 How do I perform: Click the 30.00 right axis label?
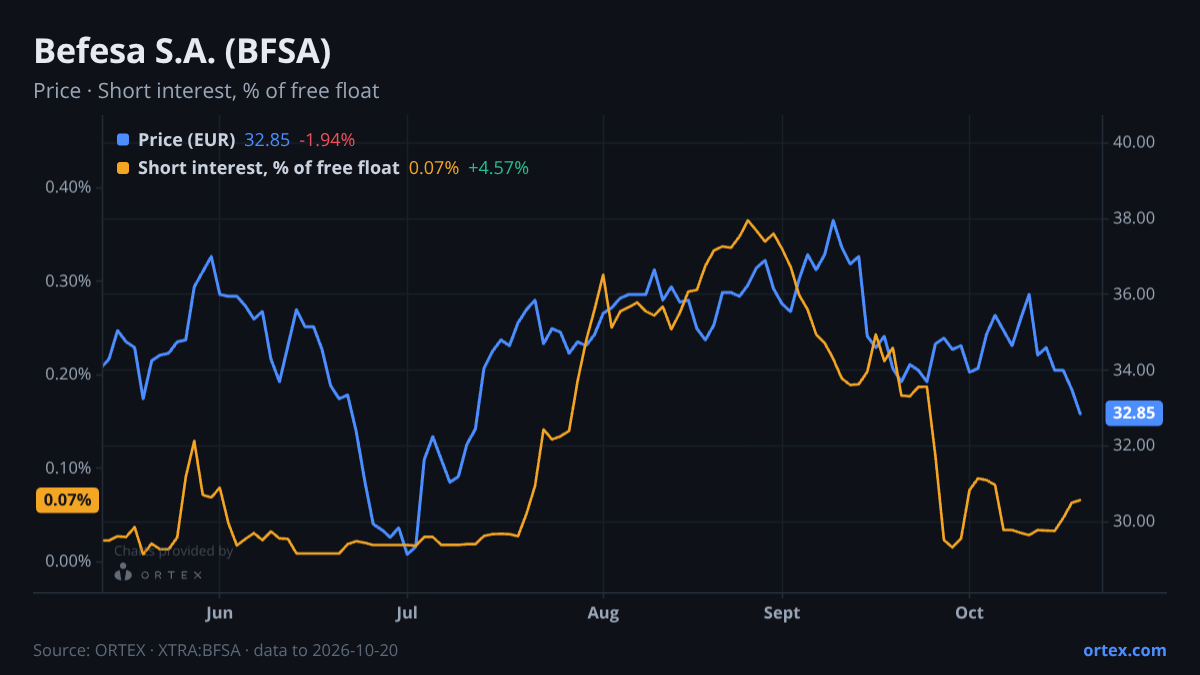(x=1134, y=521)
